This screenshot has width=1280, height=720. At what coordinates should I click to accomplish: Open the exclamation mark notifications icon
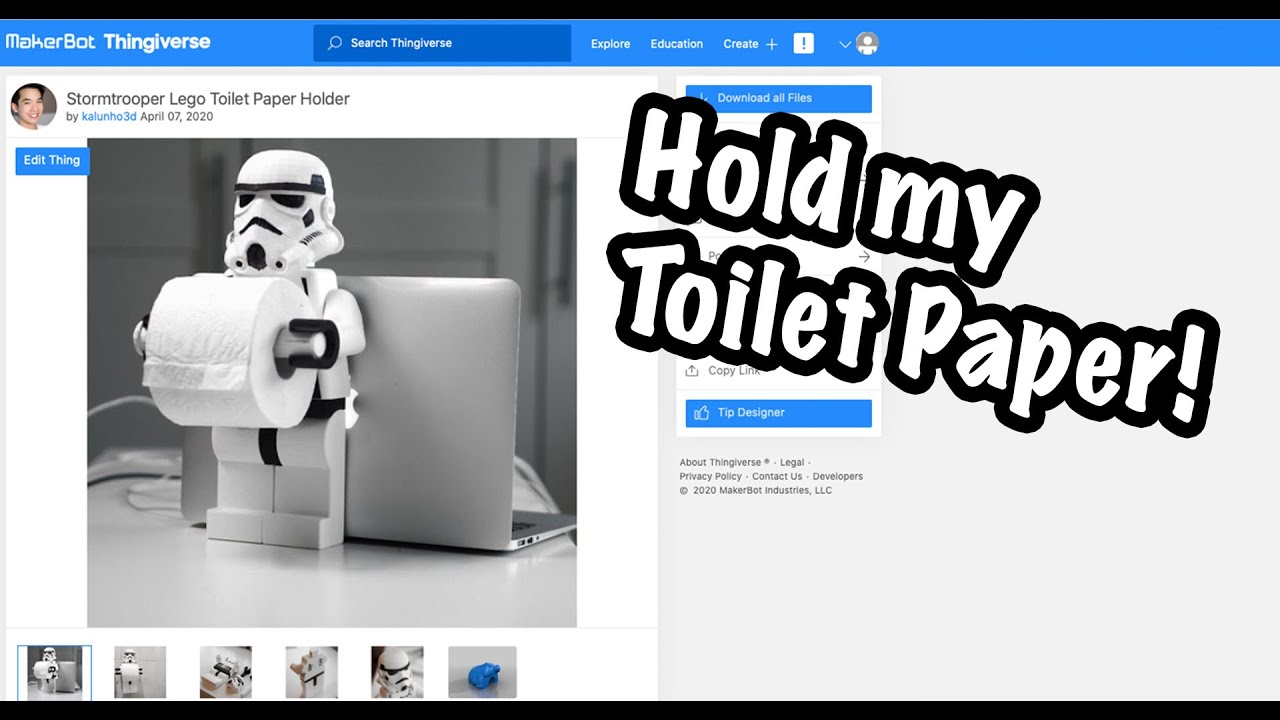[x=804, y=43]
